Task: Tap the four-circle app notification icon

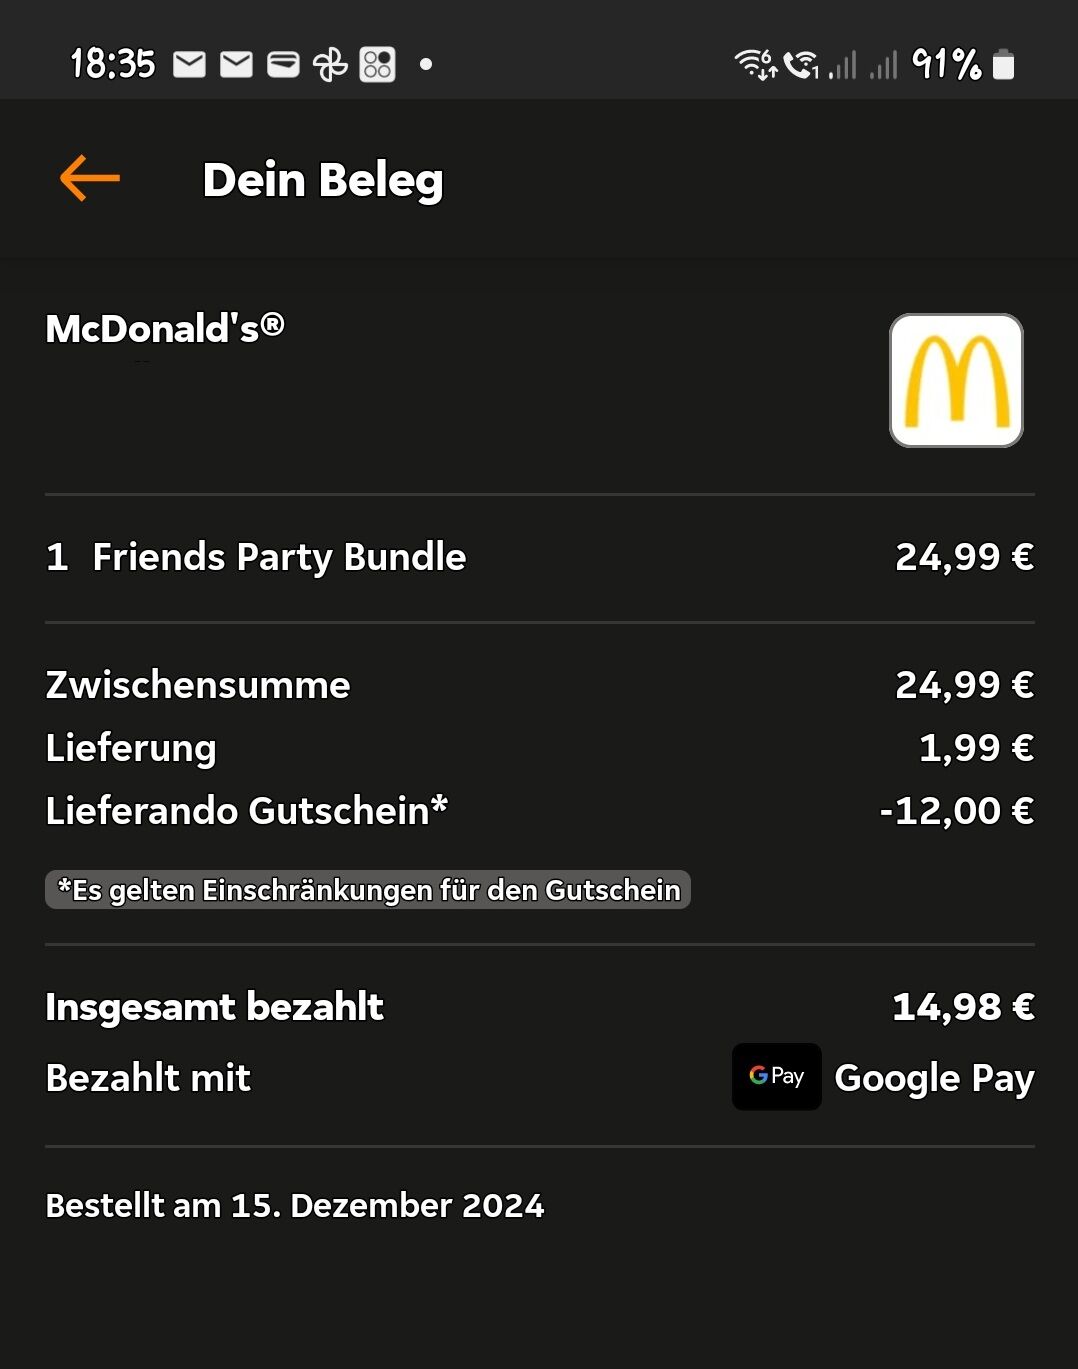Action: 377,65
